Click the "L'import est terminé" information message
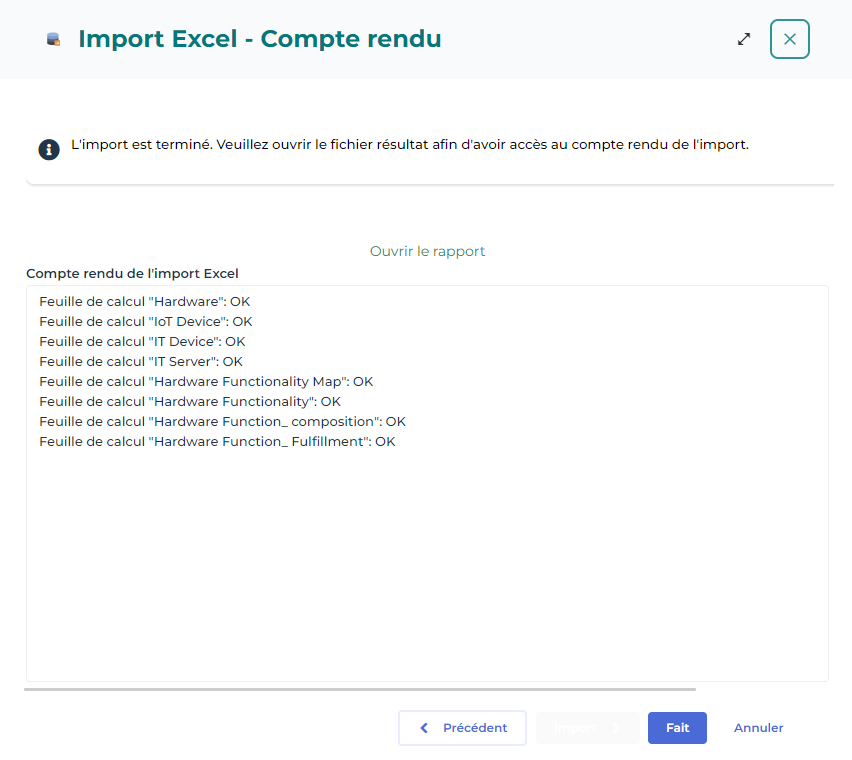This screenshot has height=760, width=852. tap(410, 144)
